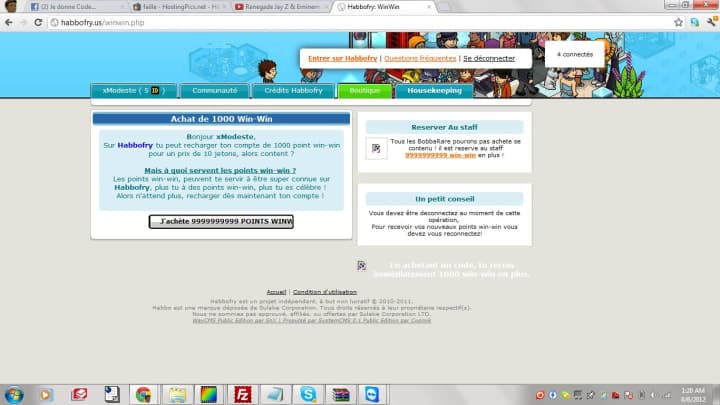Open the red stacked-pages taskbar icon
Viewport: 720px width, 405px height.
[x=79, y=394]
